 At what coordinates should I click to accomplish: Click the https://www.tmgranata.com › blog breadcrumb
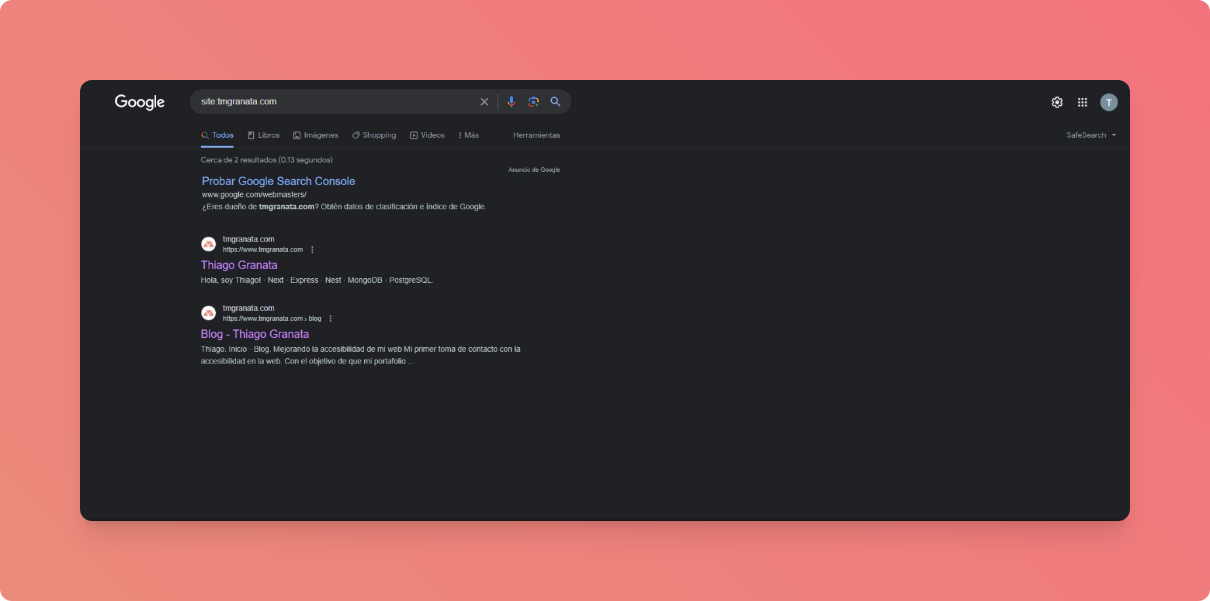(272, 318)
